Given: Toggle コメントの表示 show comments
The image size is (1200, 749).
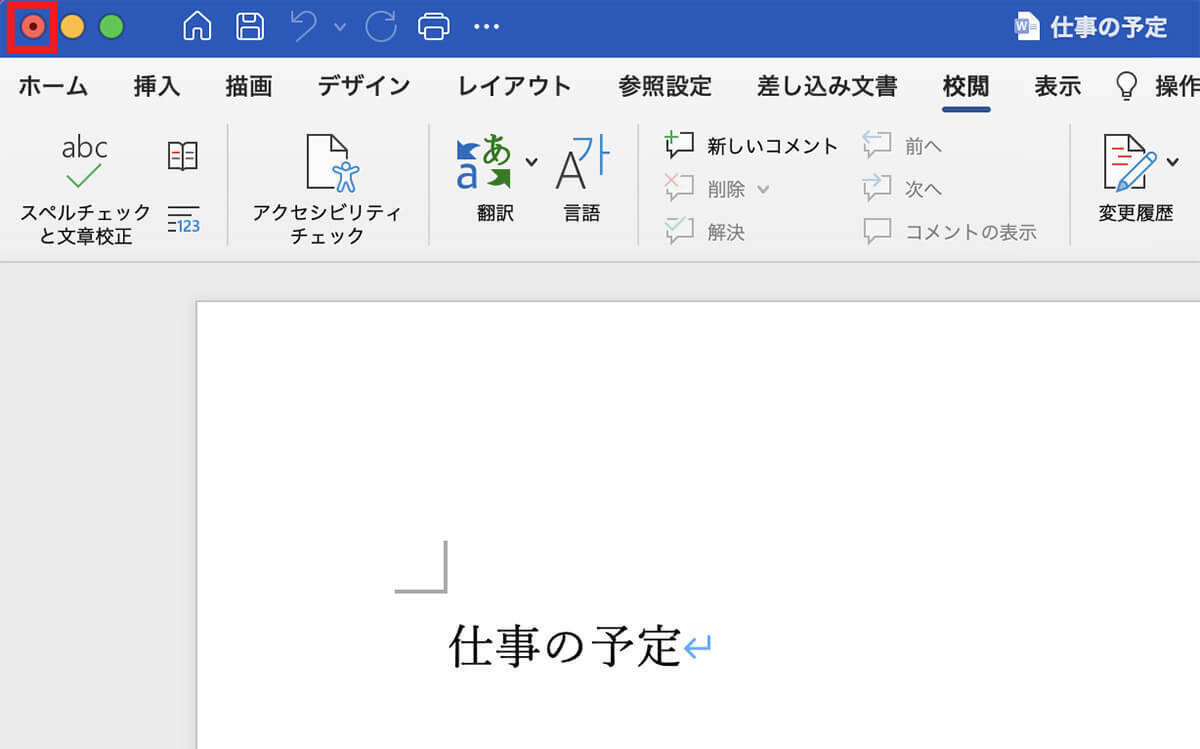Looking at the screenshot, I should tap(950, 232).
